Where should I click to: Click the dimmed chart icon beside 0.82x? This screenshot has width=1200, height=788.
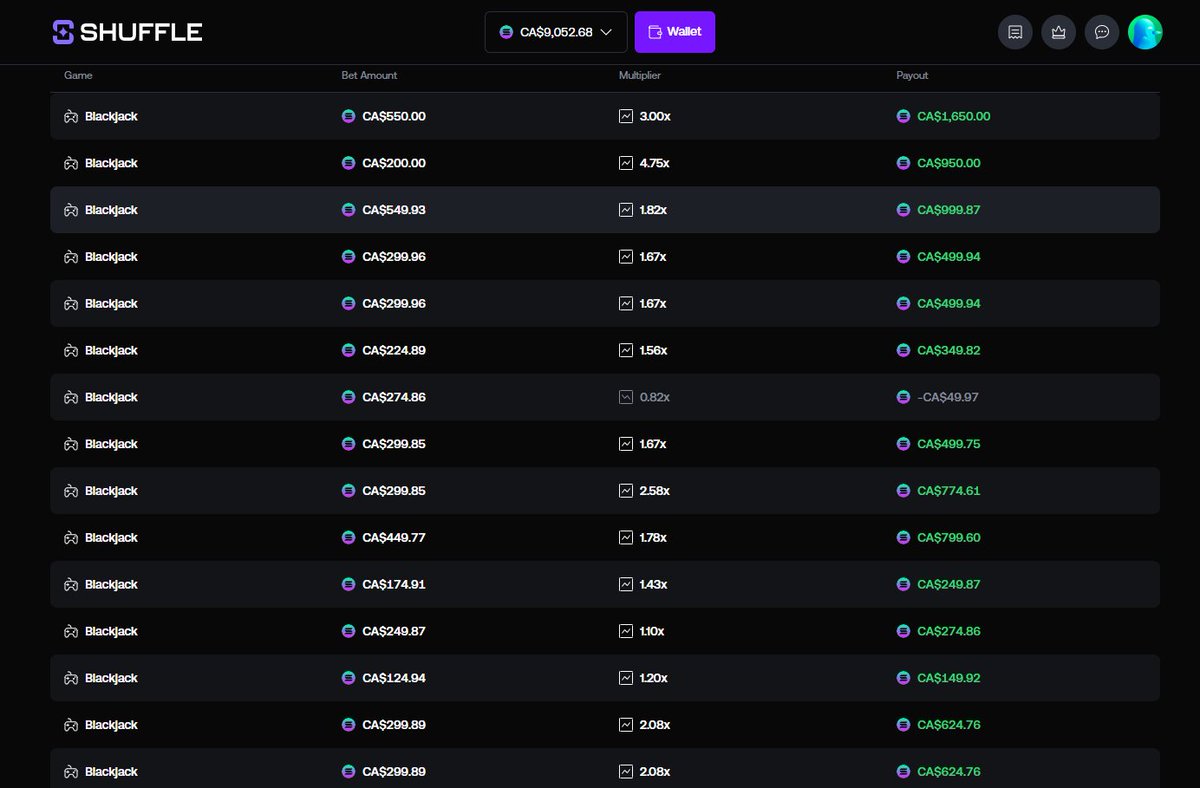tap(626, 397)
